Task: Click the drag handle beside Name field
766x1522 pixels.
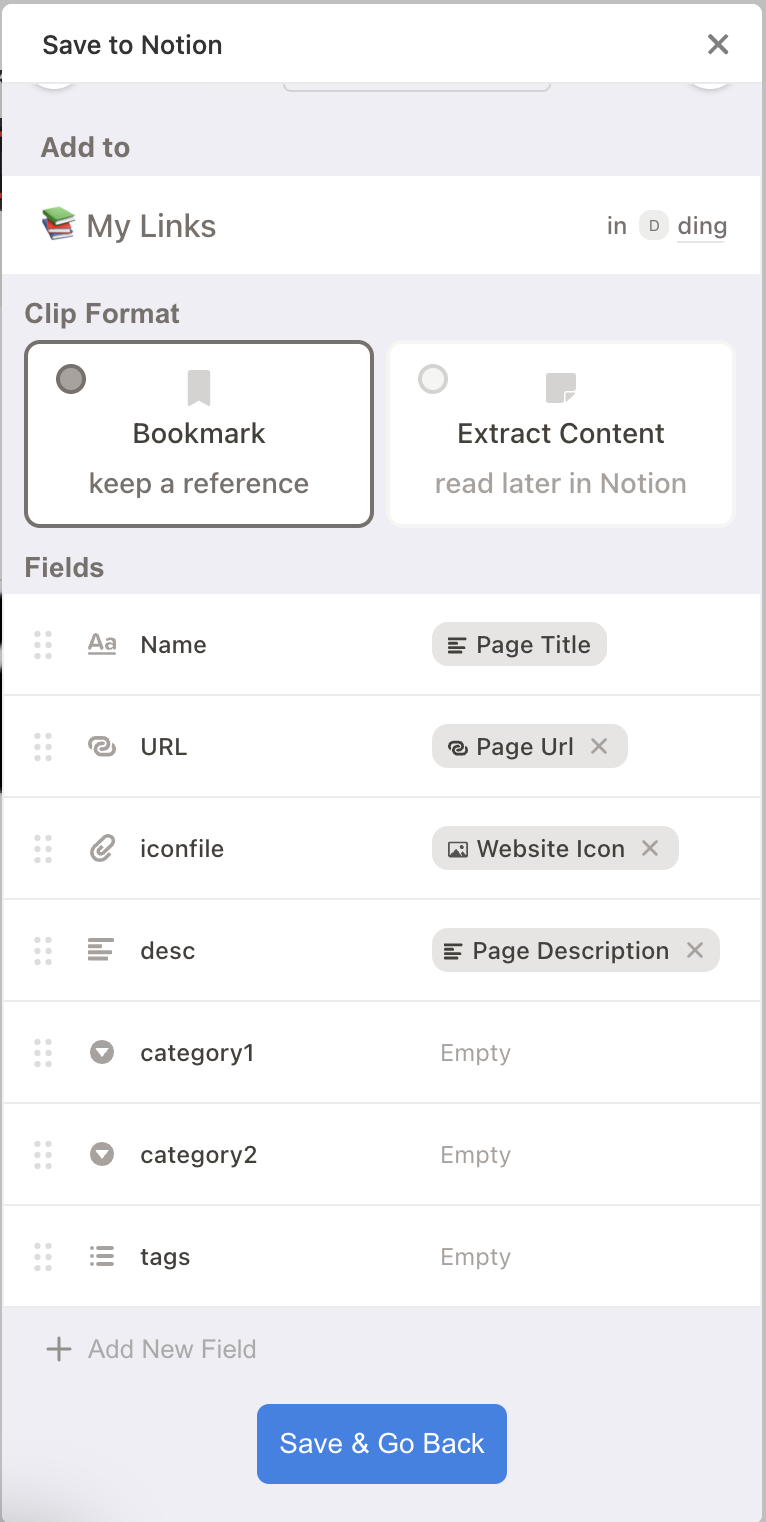Action: pyautogui.click(x=43, y=645)
